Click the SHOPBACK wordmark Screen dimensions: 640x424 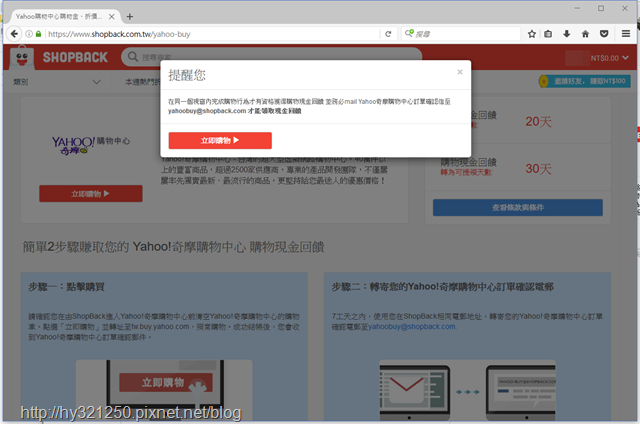[x=76, y=58]
